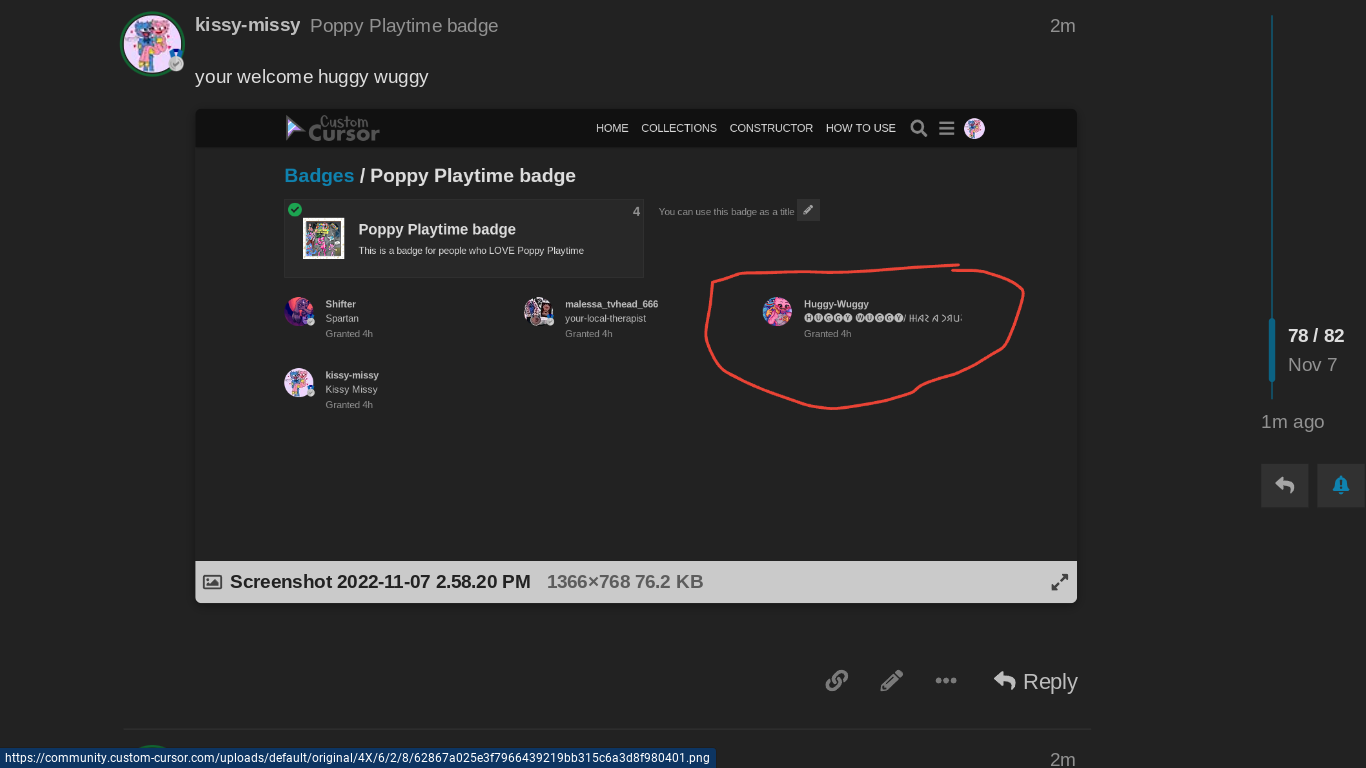Screen dimensions: 1366x768
Task: Copy post link via chain icon
Action: (836, 681)
